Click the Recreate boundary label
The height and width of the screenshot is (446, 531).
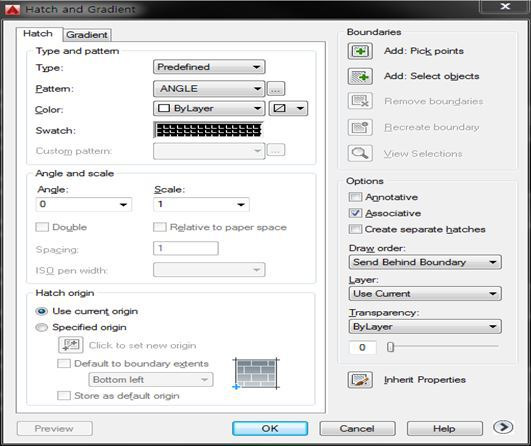(431, 127)
